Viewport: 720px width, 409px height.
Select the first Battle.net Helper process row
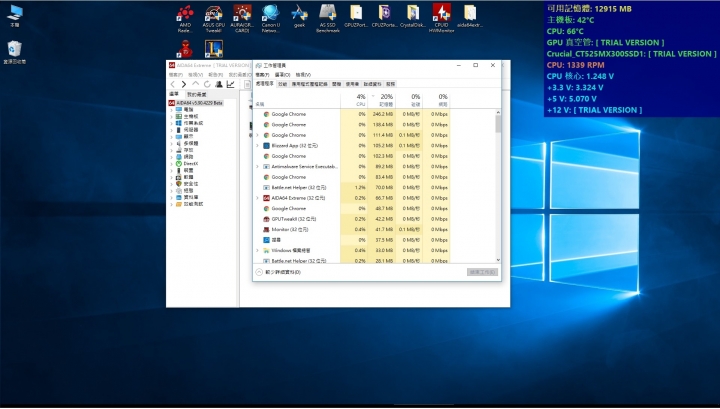coord(352,187)
